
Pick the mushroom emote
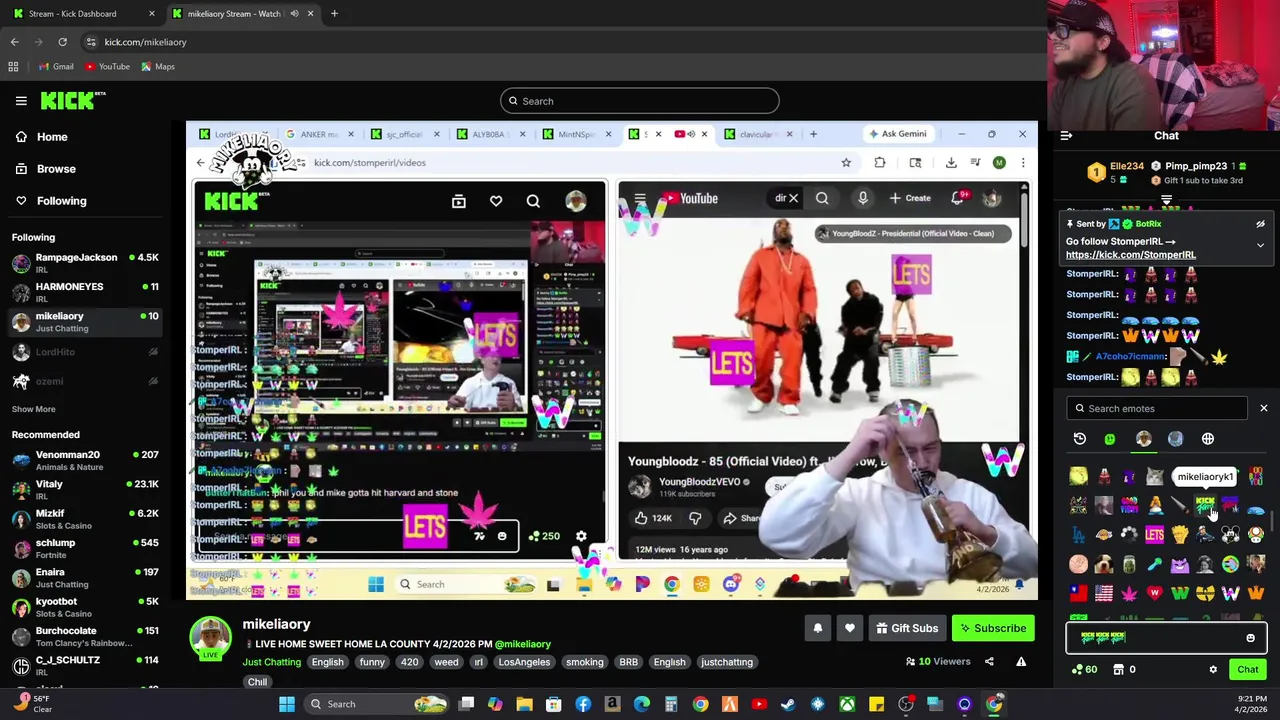click(1255, 534)
